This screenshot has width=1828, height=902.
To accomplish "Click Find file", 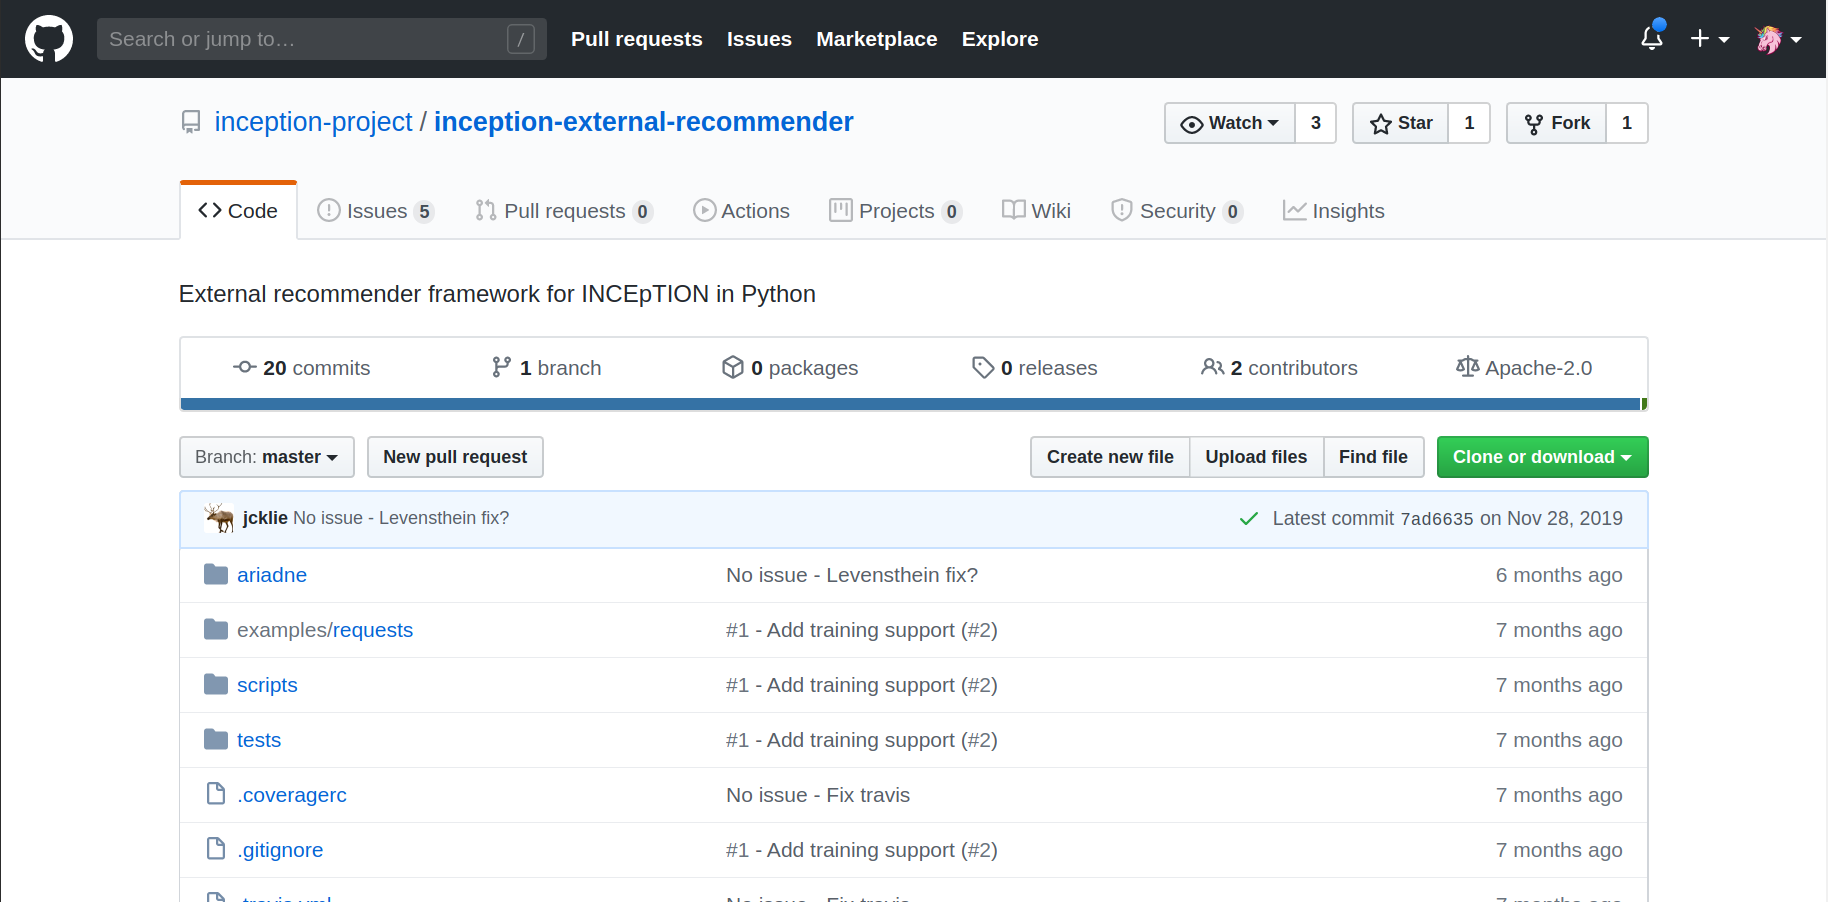I will click(x=1373, y=457).
